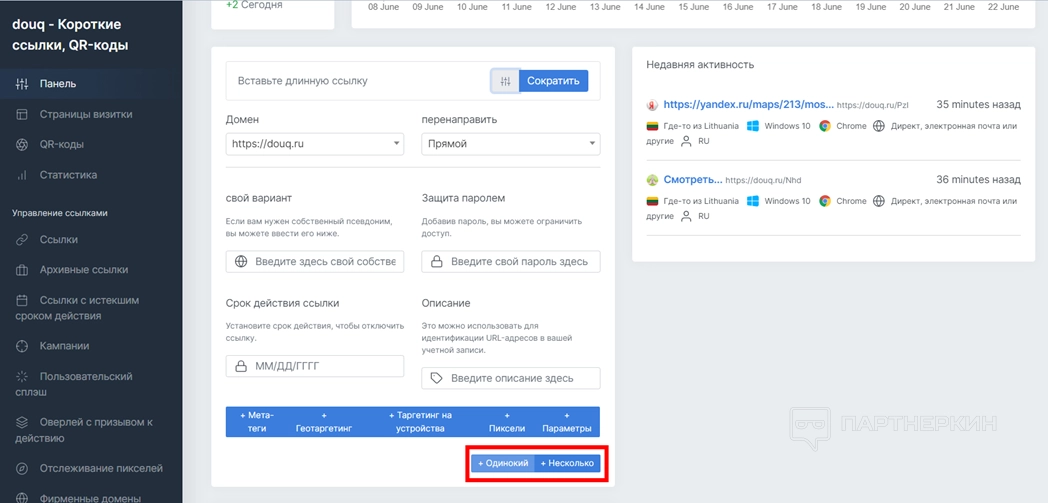The height and width of the screenshot is (503, 1048).
Task: Go to Оверлей с призывом к действию
Action: tap(95, 430)
